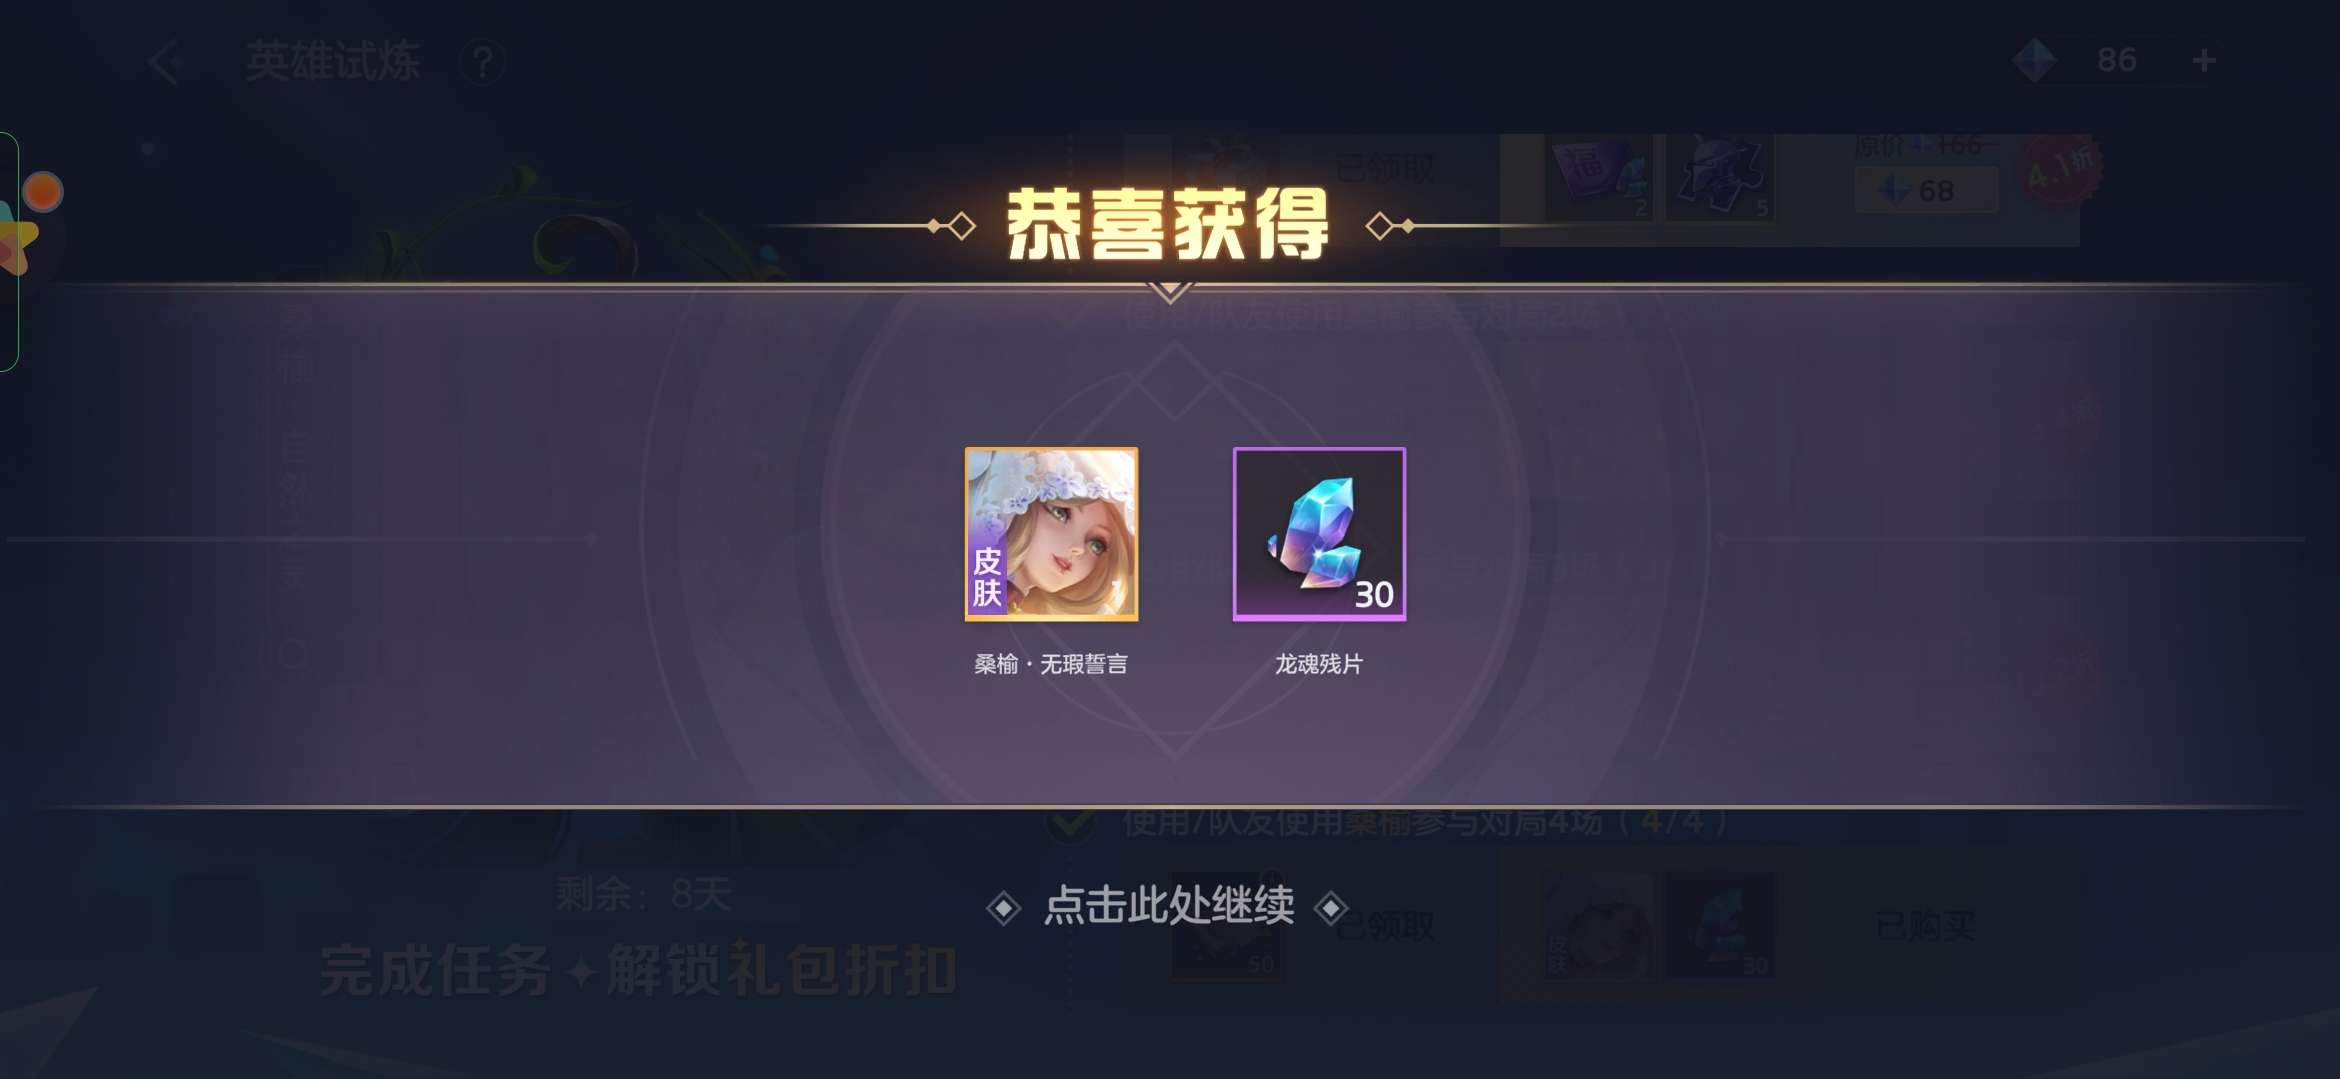
Task: Open the question mark help icon
Action: point(482,63)
